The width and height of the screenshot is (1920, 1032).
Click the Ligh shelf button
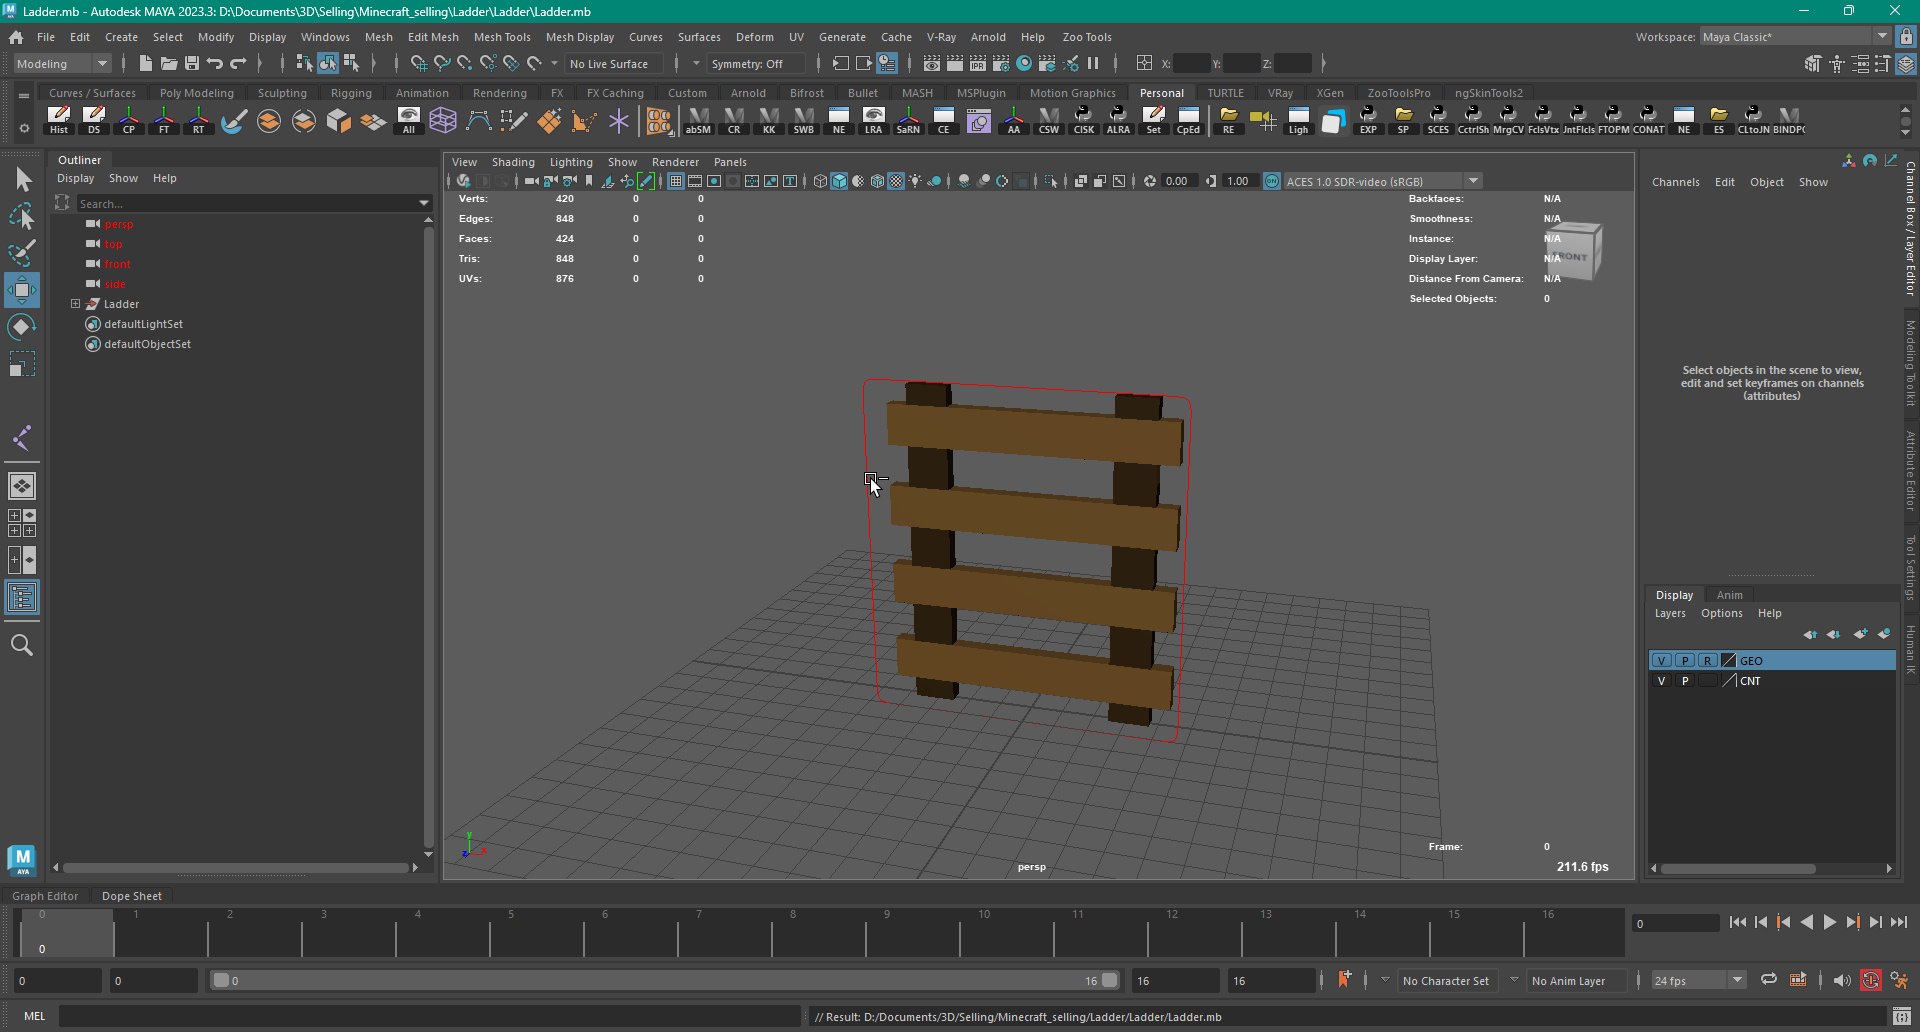[x=1298, y=120]
